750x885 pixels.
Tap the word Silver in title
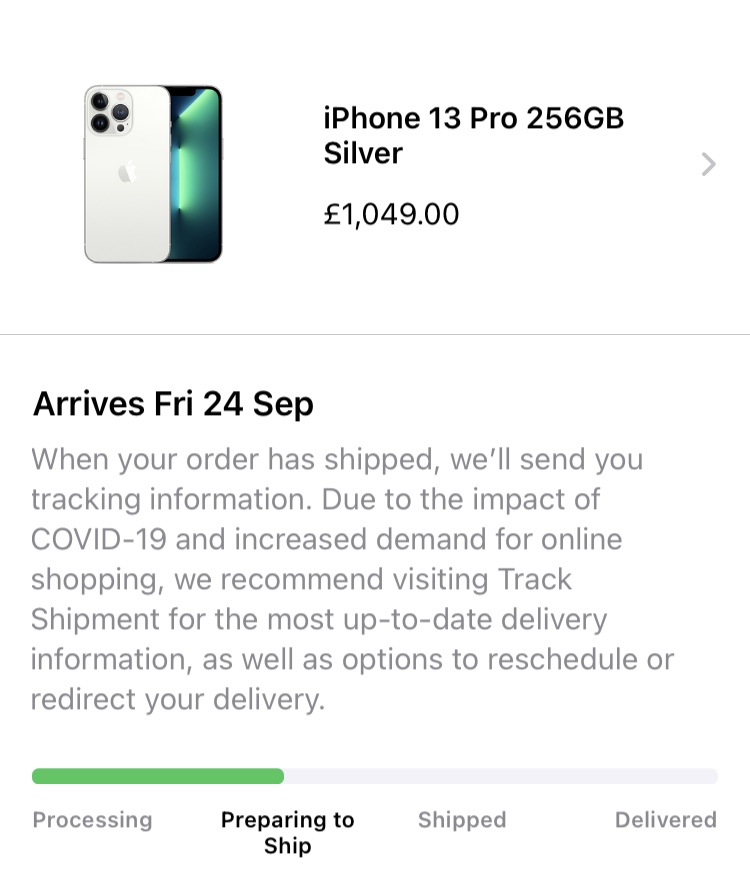pos(363,153)
